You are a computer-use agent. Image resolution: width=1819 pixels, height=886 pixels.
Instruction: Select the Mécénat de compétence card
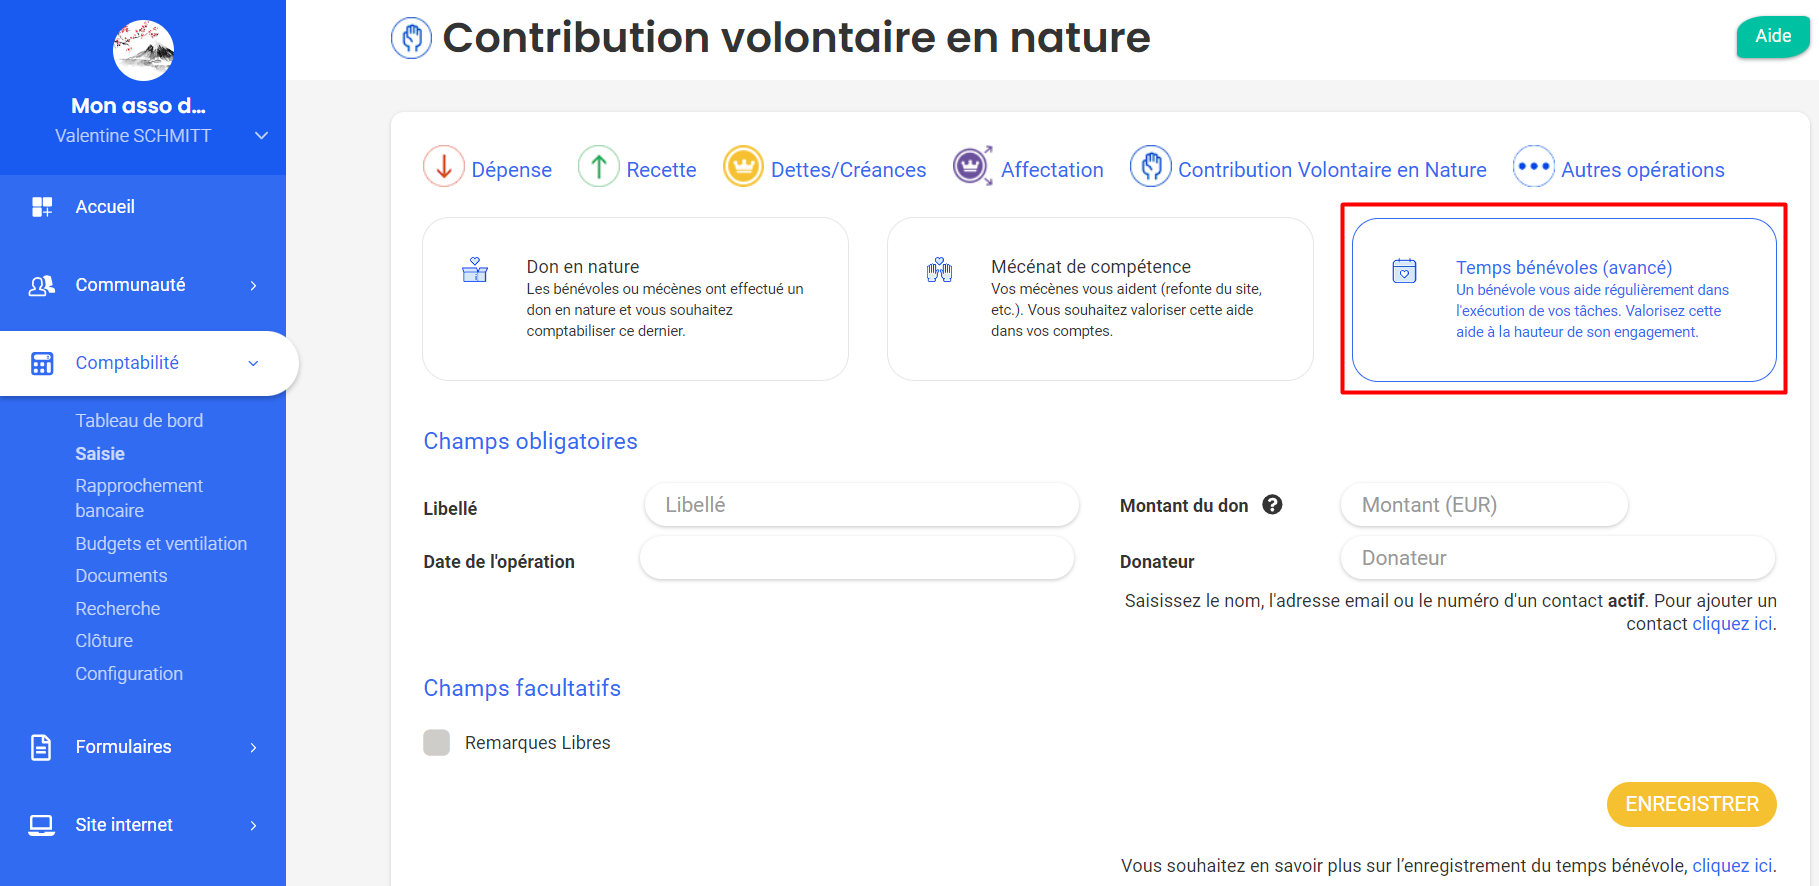pos(1099,299)
